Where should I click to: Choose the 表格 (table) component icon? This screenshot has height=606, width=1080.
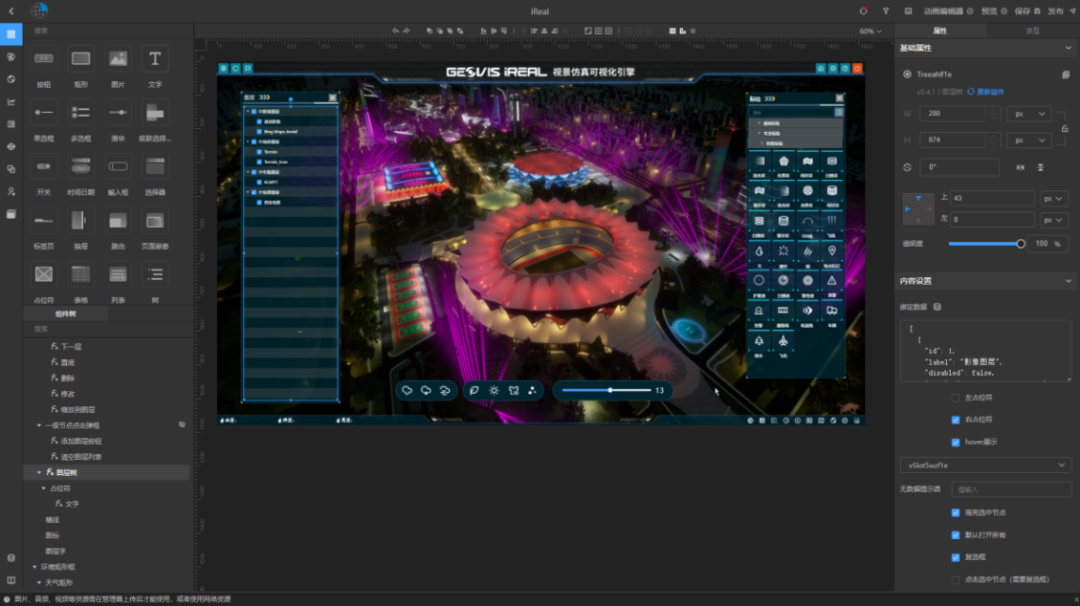coord(80,274)
